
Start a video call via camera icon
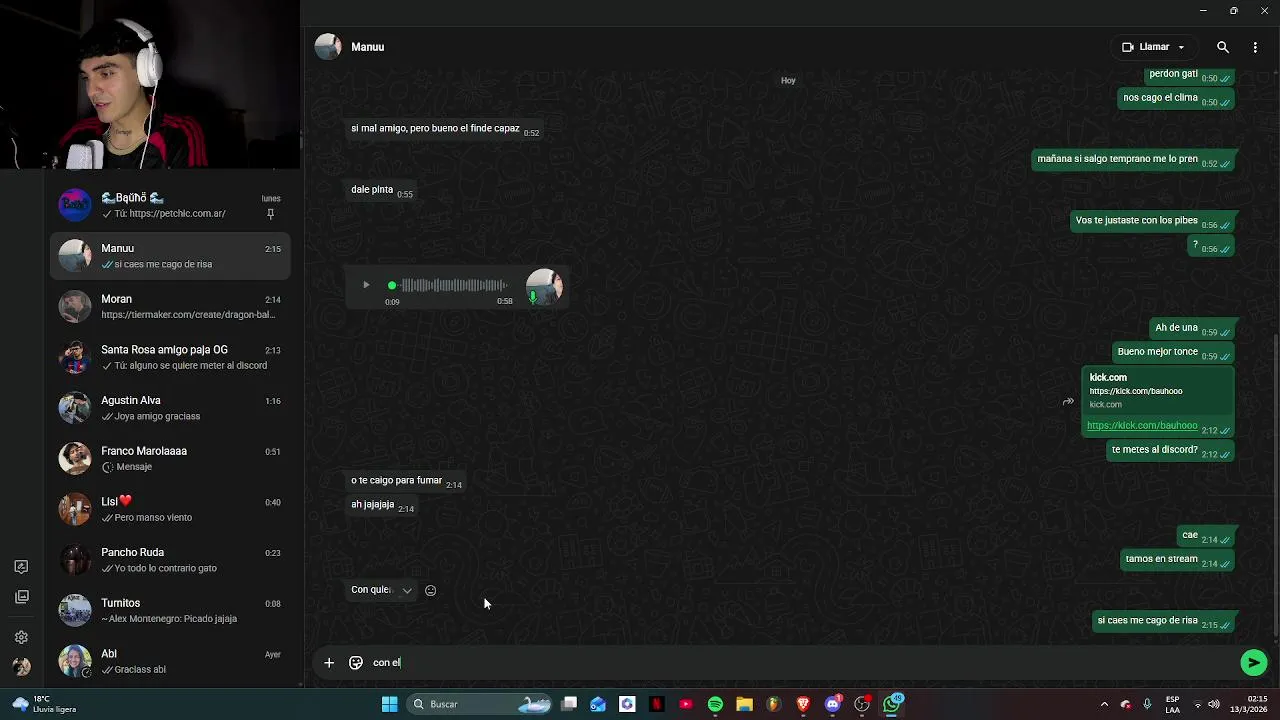(1128, 47)
